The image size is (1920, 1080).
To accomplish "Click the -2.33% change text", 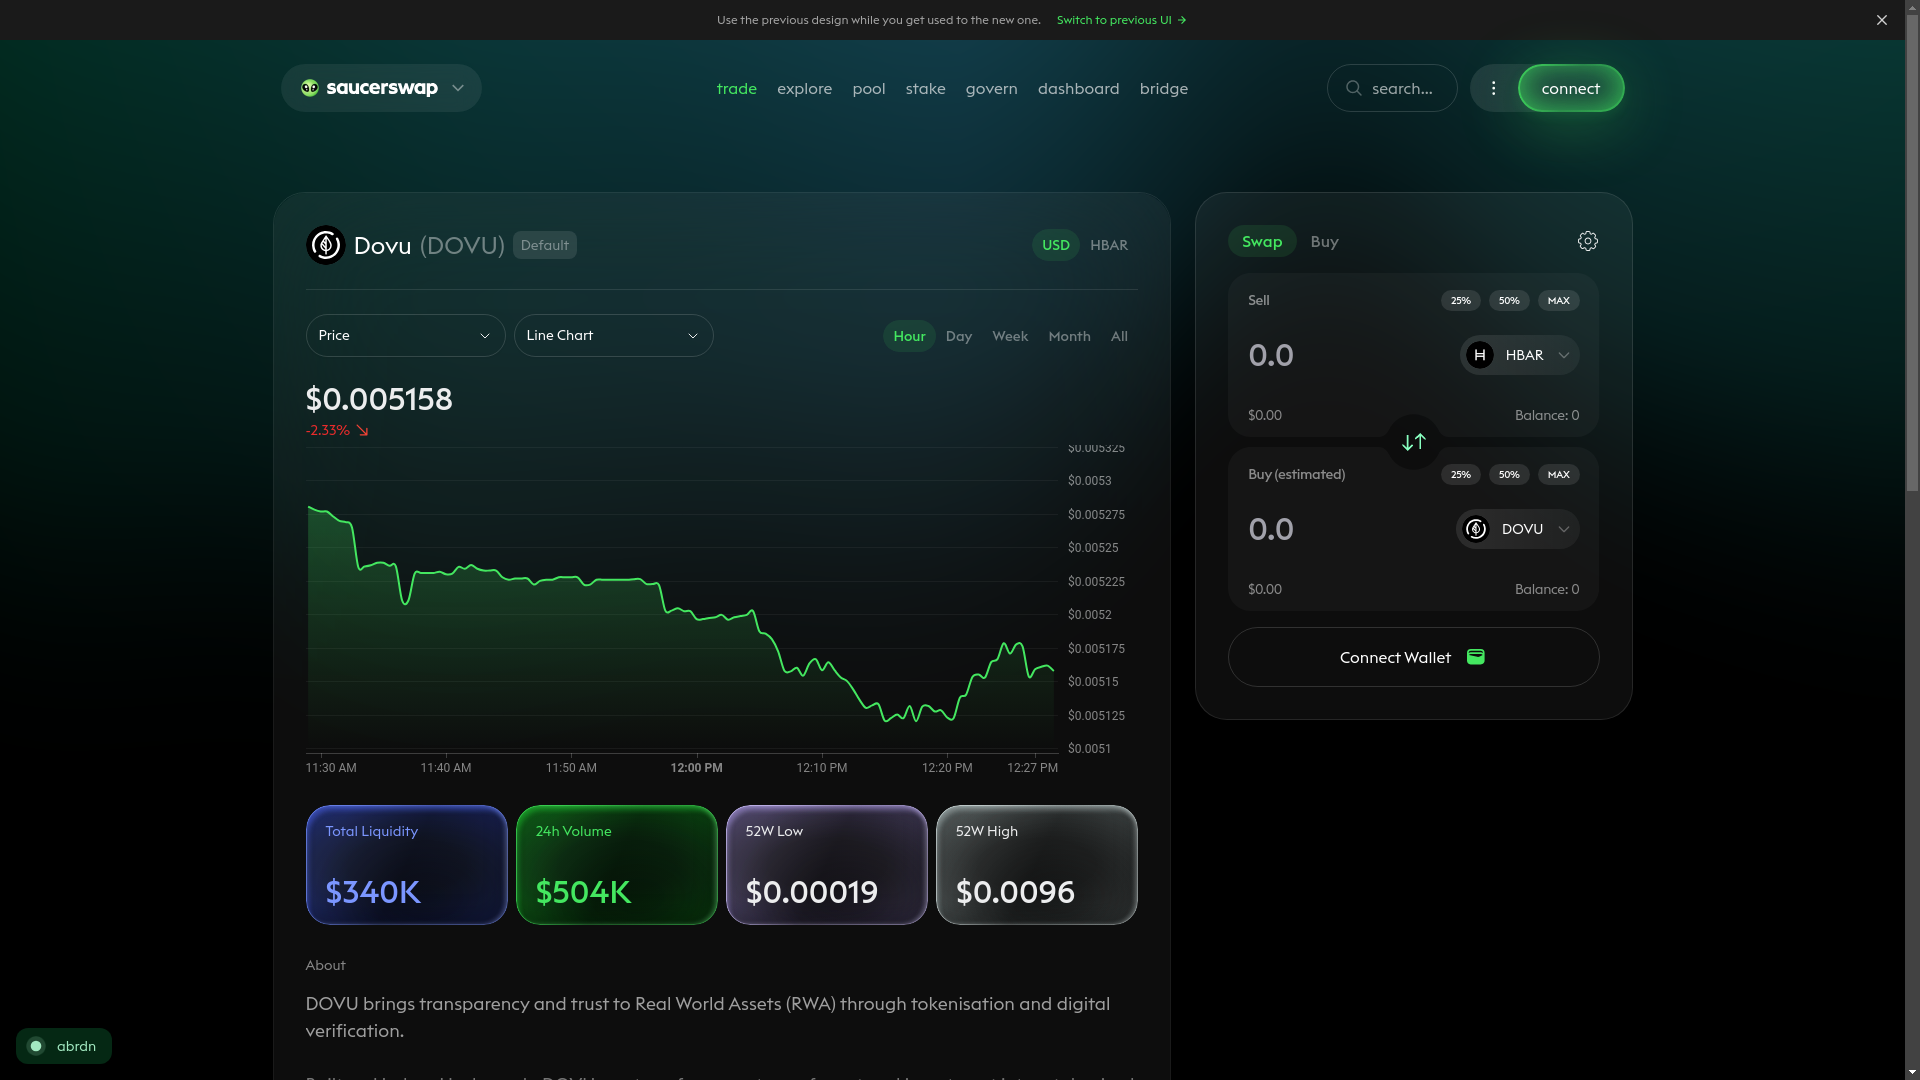I will (x=328, y=431).
